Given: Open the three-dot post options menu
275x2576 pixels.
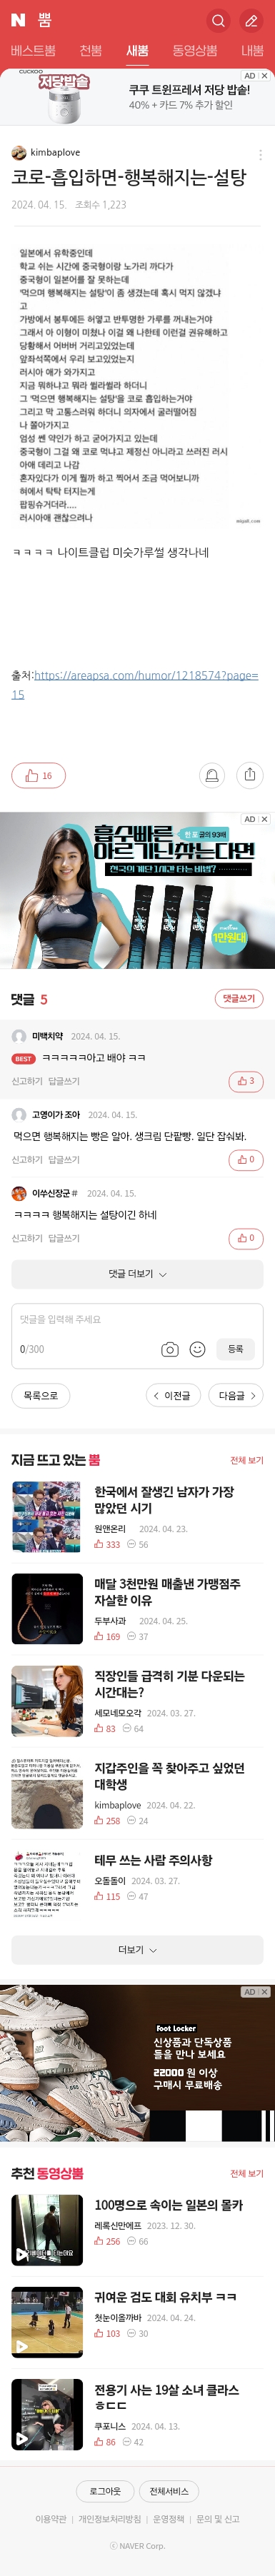Looking at the screenshot, I should coord(261,154).
